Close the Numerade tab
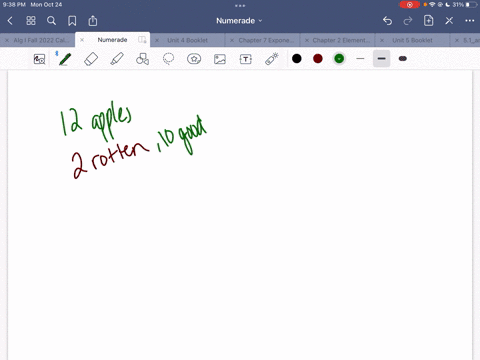The width and height of the screenshot is (480, 360). pyautogui.click(x=82, y=40)
